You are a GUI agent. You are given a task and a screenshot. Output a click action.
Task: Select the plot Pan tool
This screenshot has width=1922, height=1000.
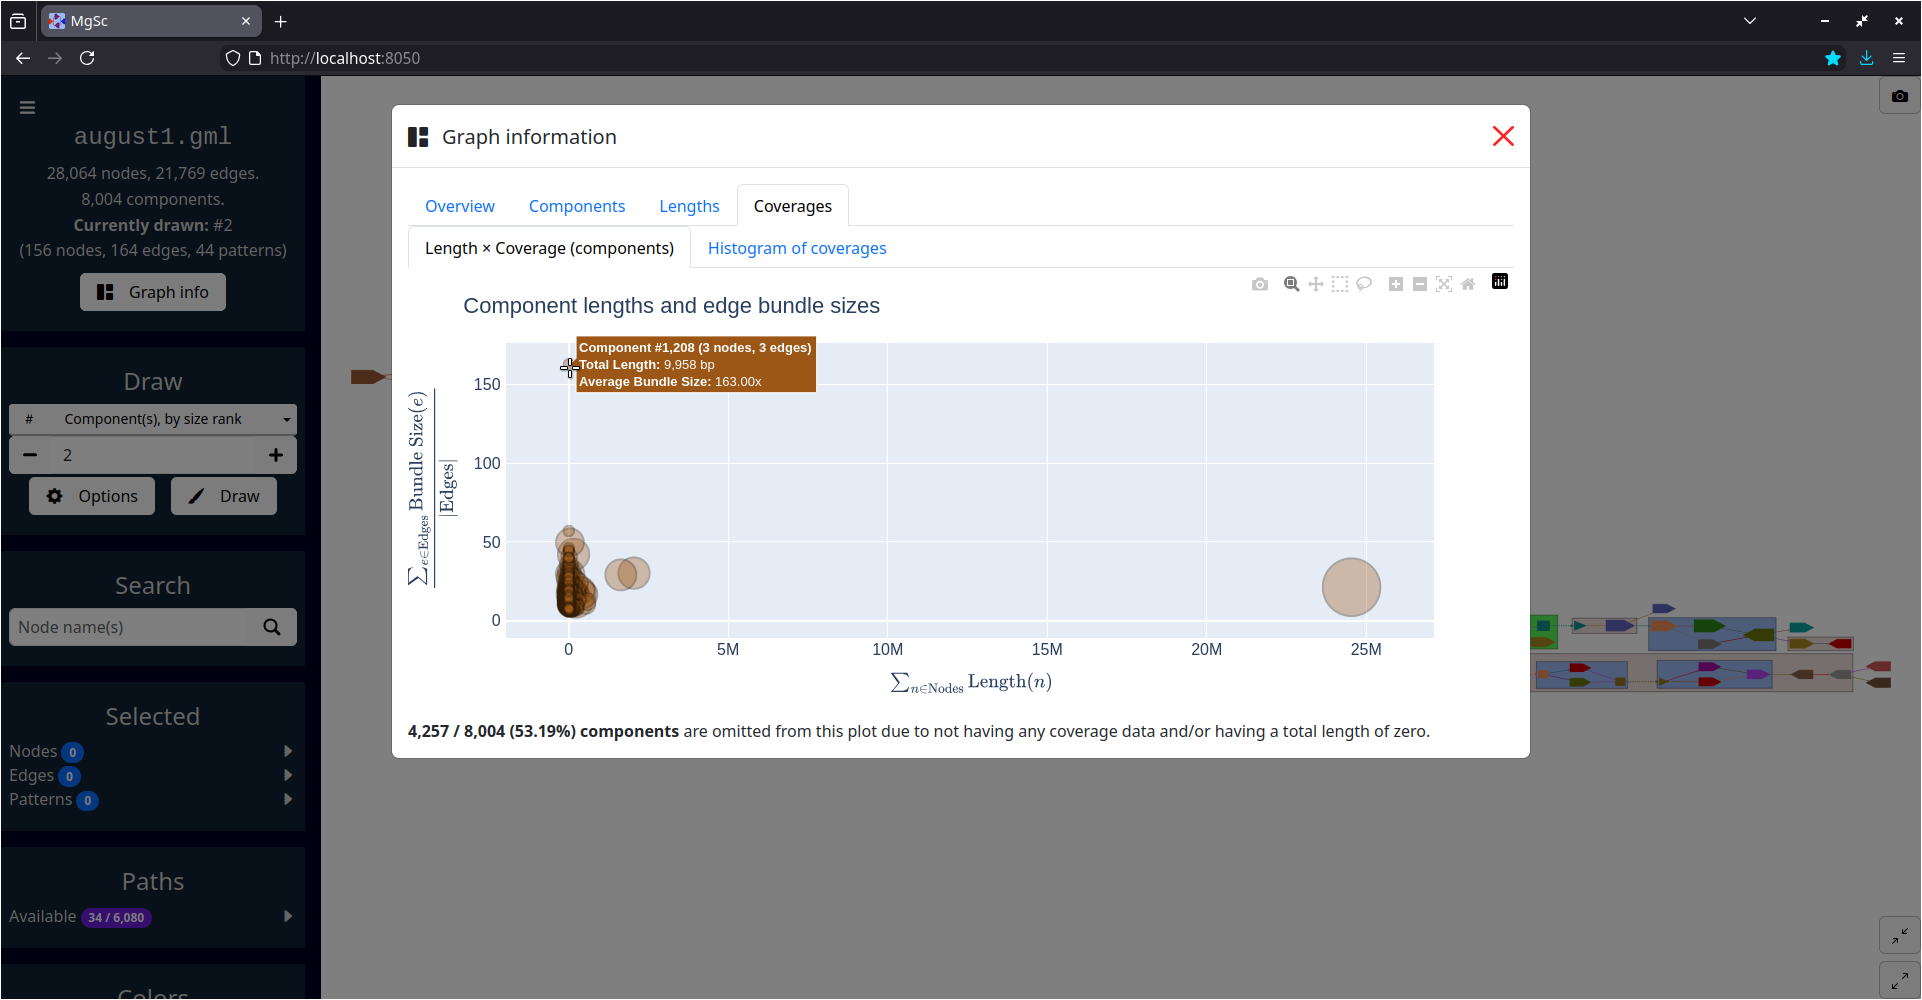point(1316,284)
